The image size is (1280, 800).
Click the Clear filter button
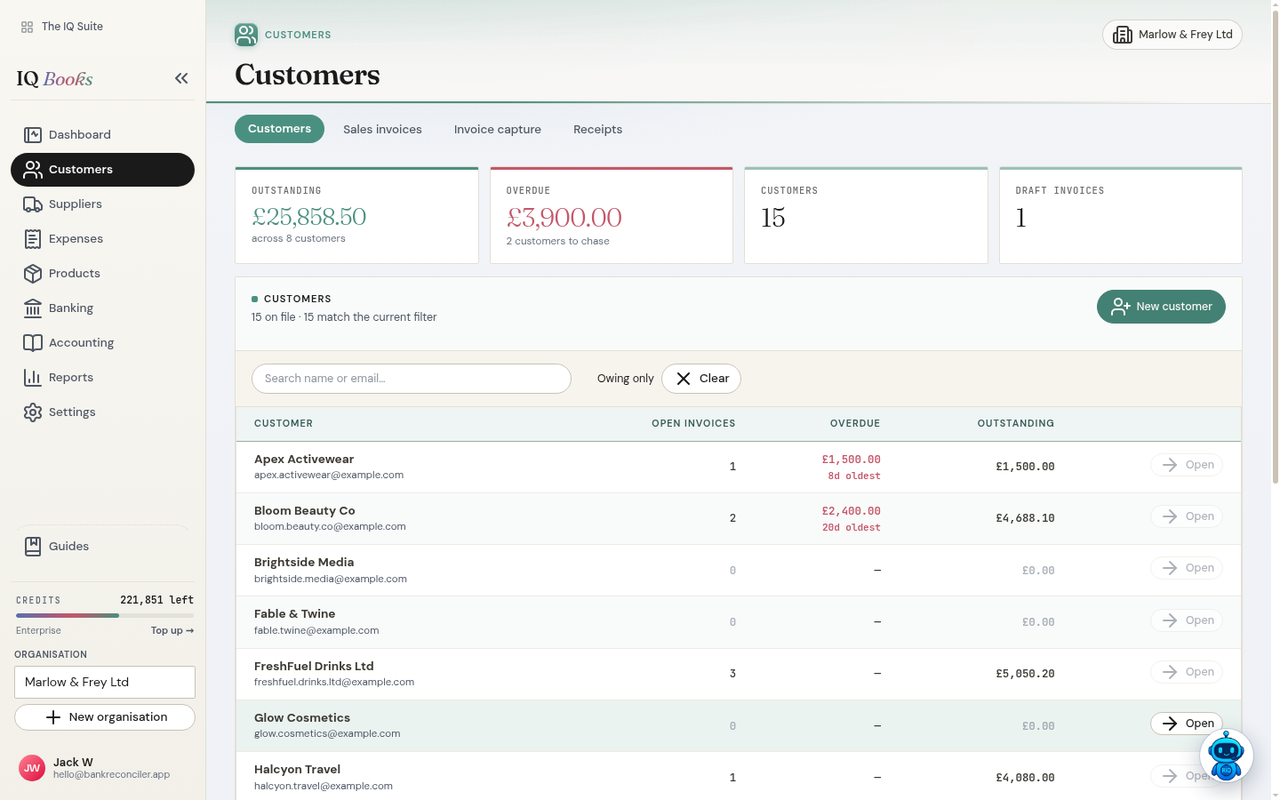(701, 379)
